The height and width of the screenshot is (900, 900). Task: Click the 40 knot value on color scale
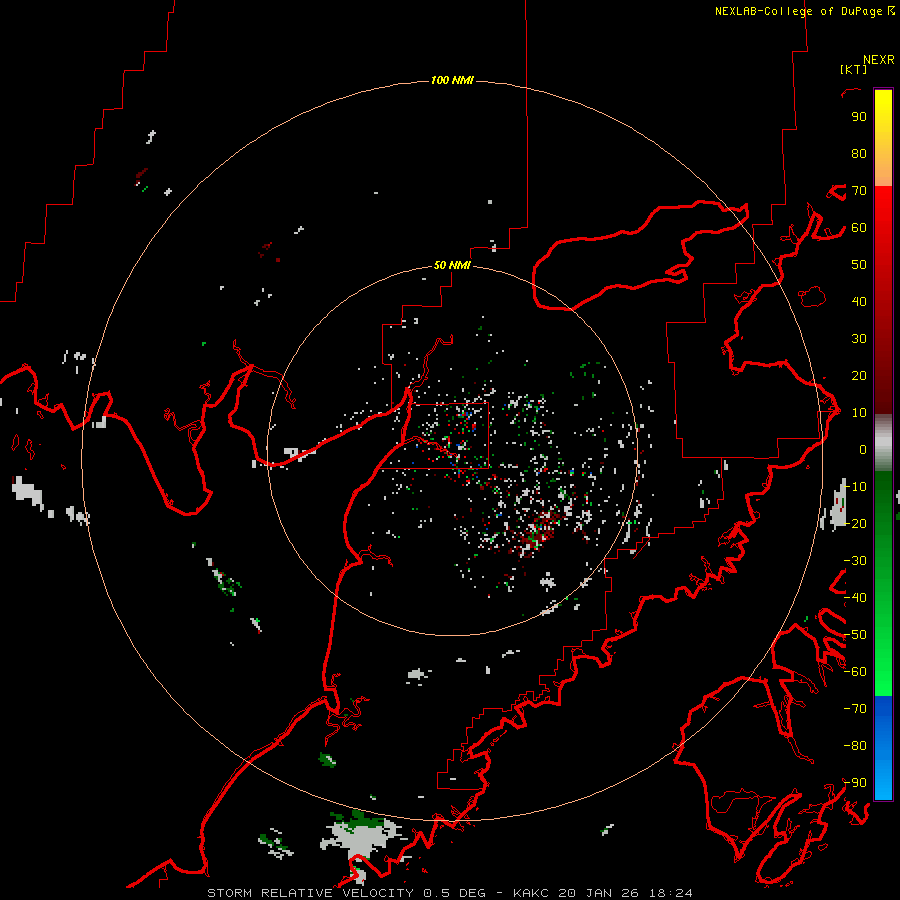(x=859, y=301)
